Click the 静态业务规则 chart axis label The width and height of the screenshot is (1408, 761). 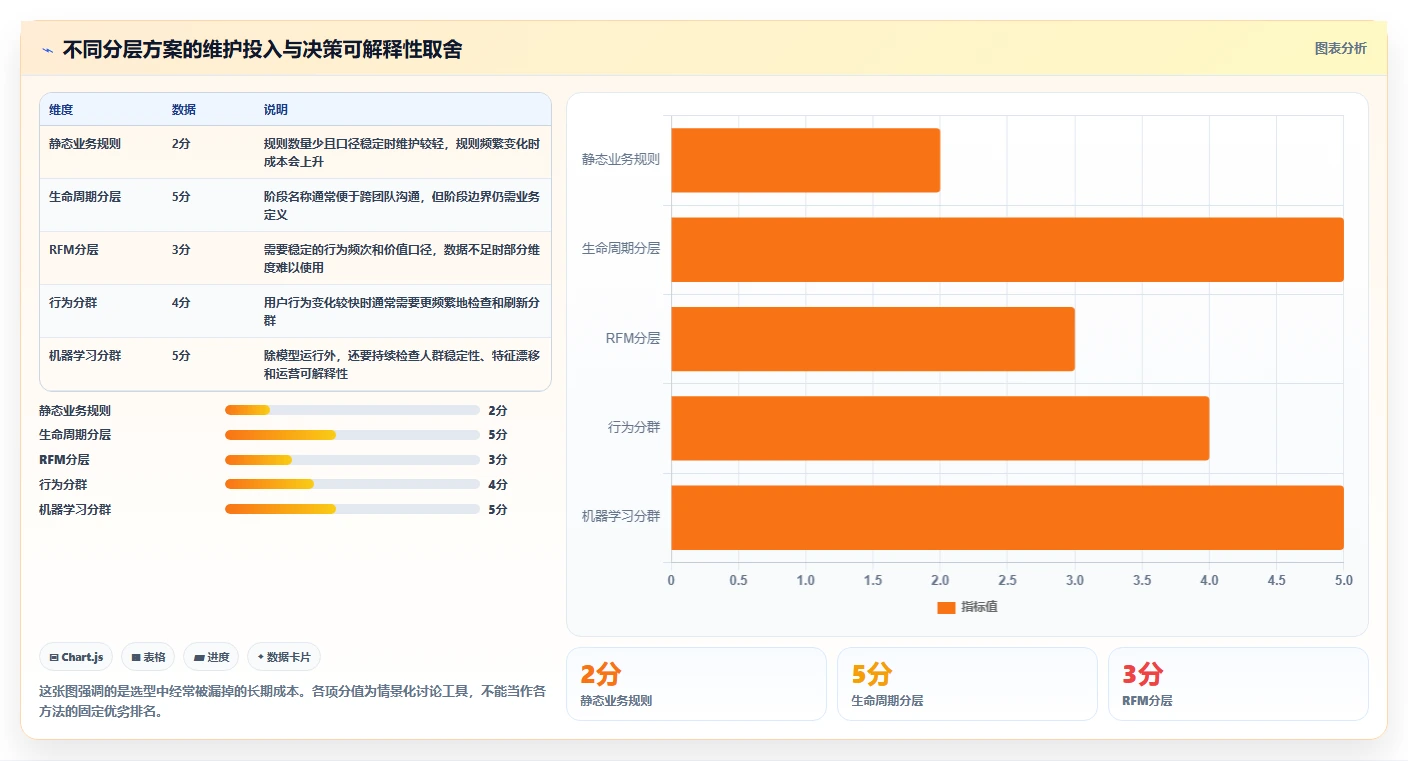[621, 160]
